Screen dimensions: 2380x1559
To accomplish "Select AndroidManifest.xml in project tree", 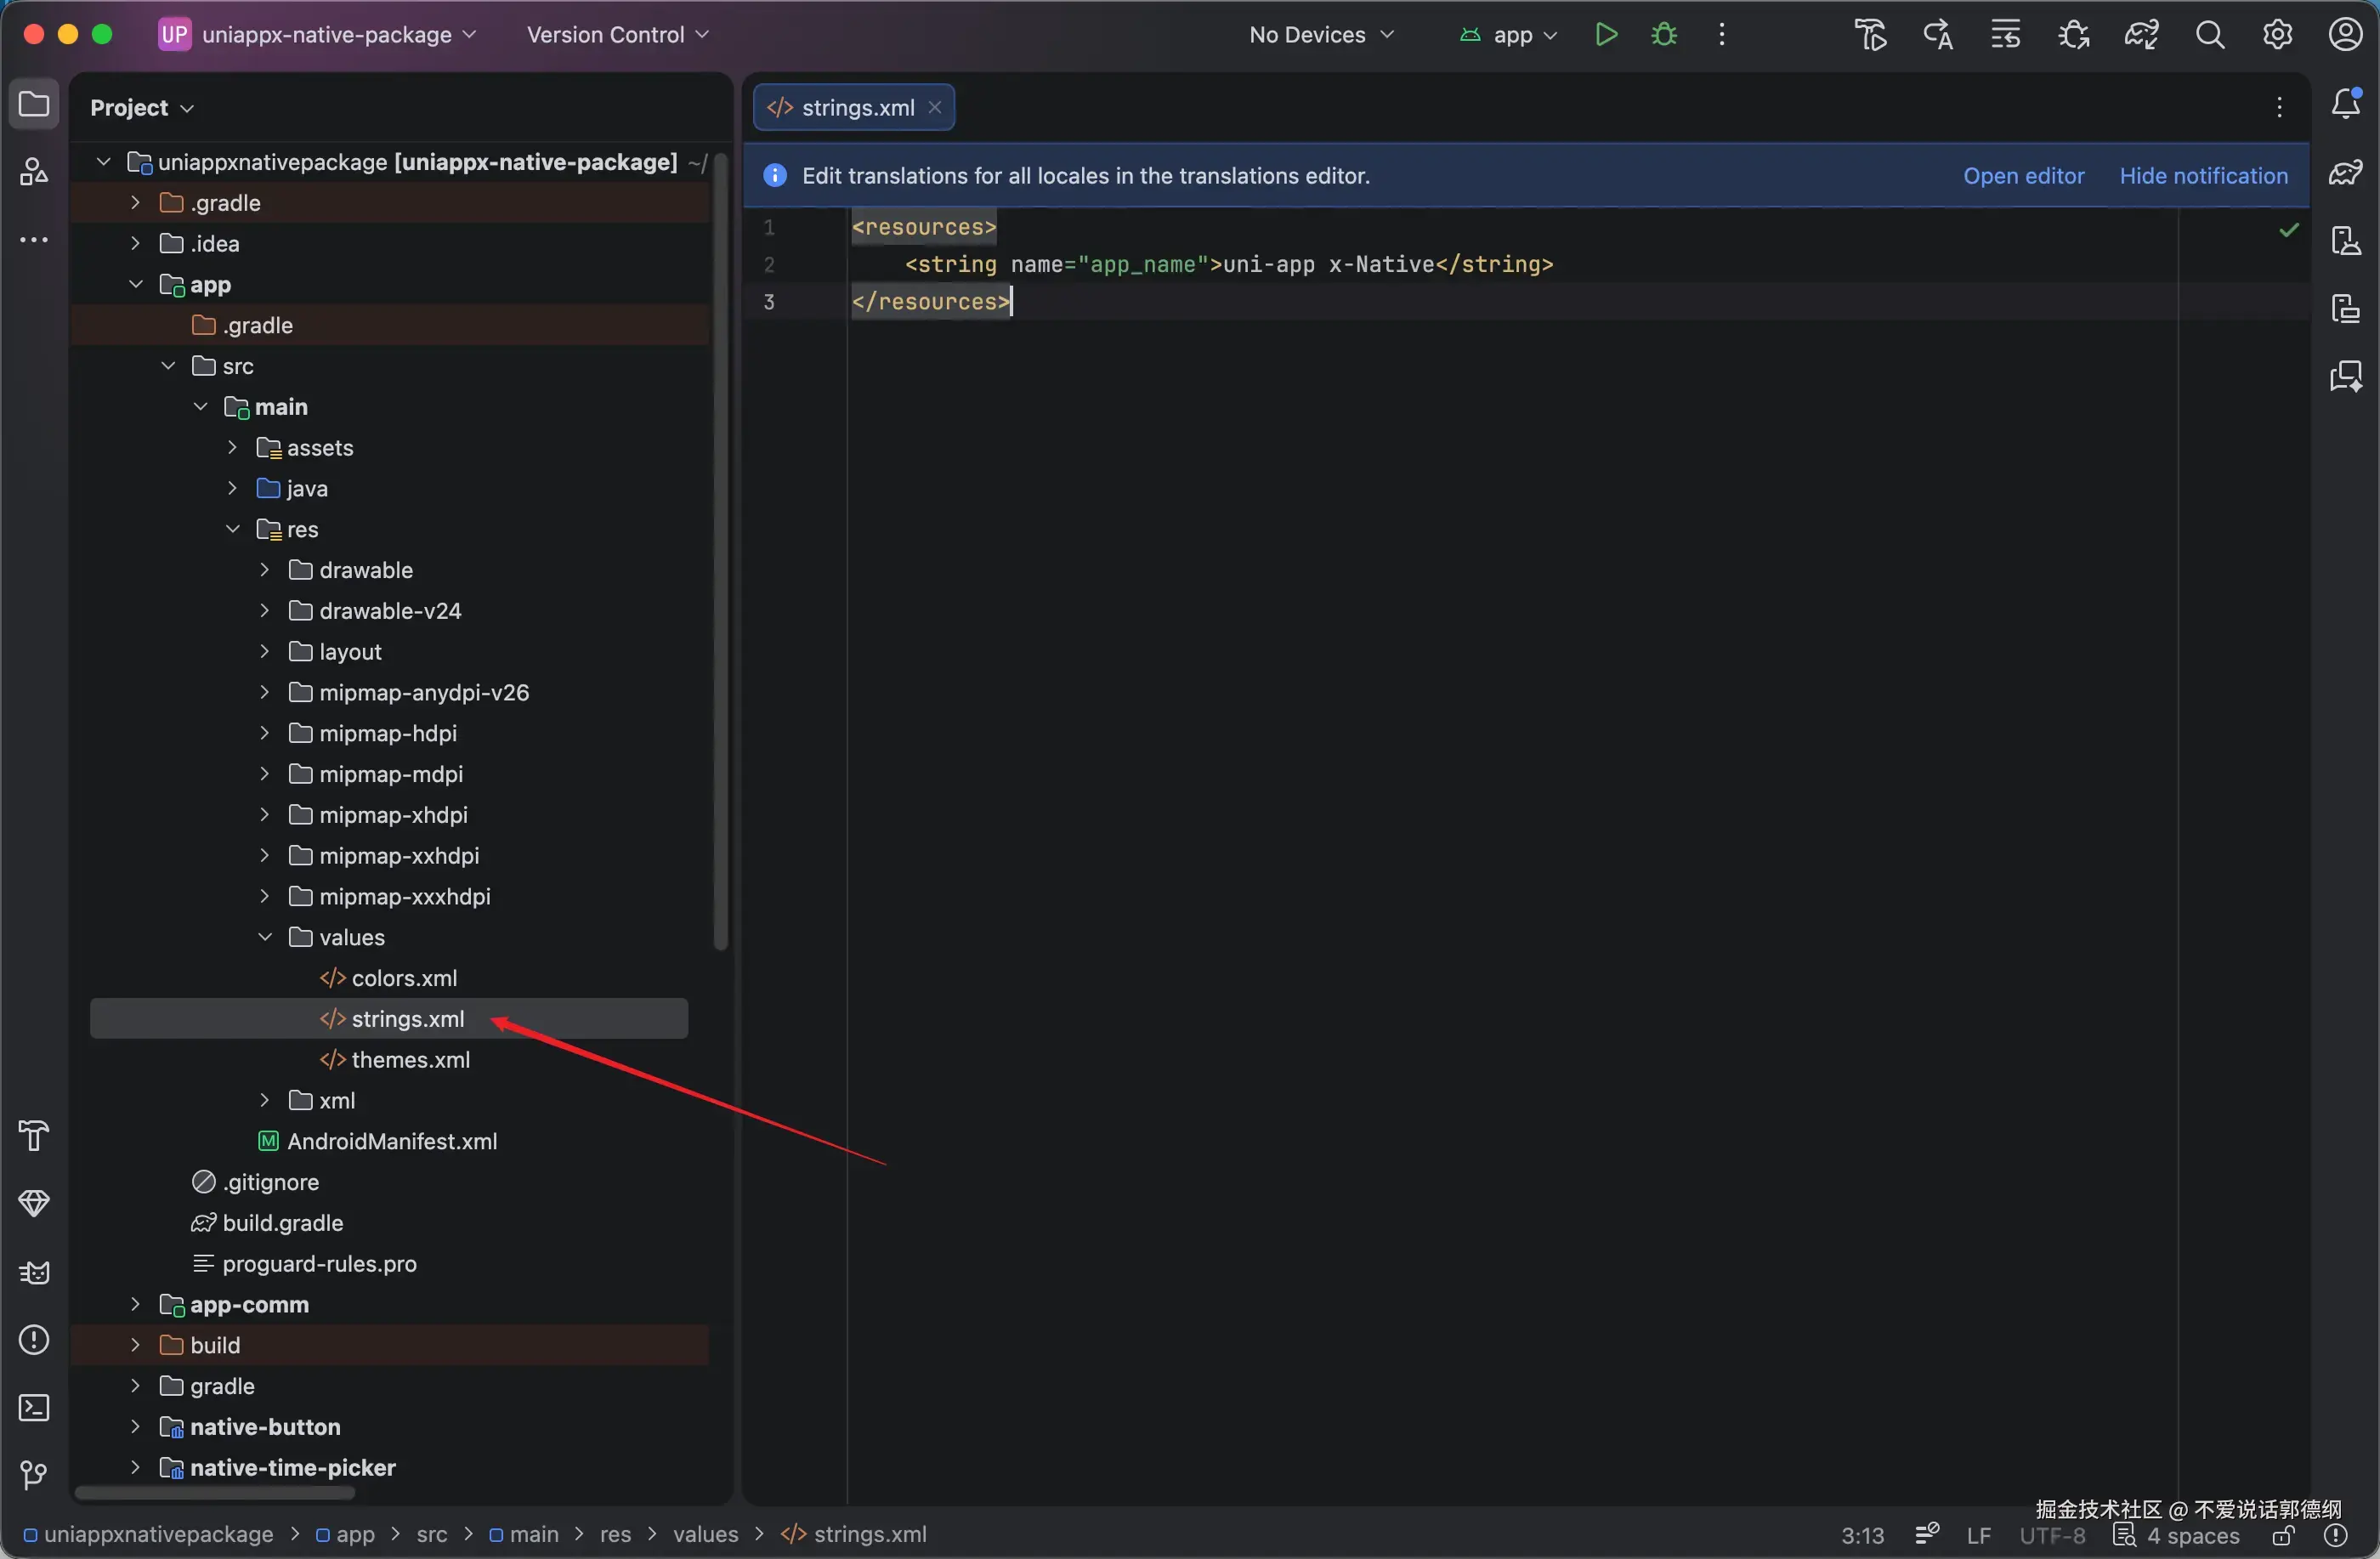I will 391,1141.
